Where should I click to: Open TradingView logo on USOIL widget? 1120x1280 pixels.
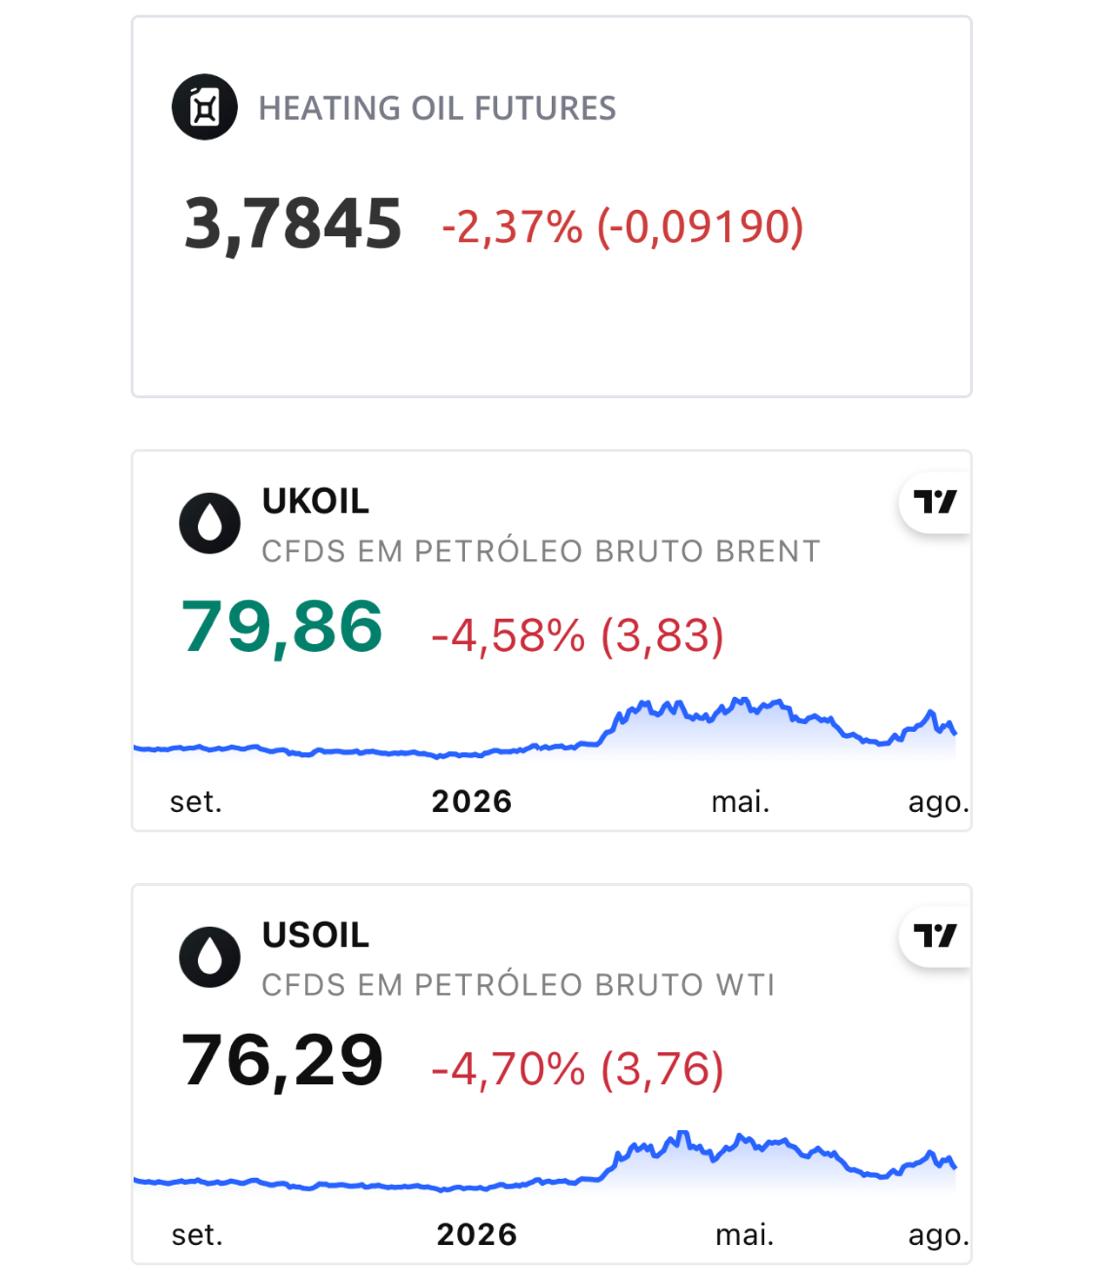[935, 936]
